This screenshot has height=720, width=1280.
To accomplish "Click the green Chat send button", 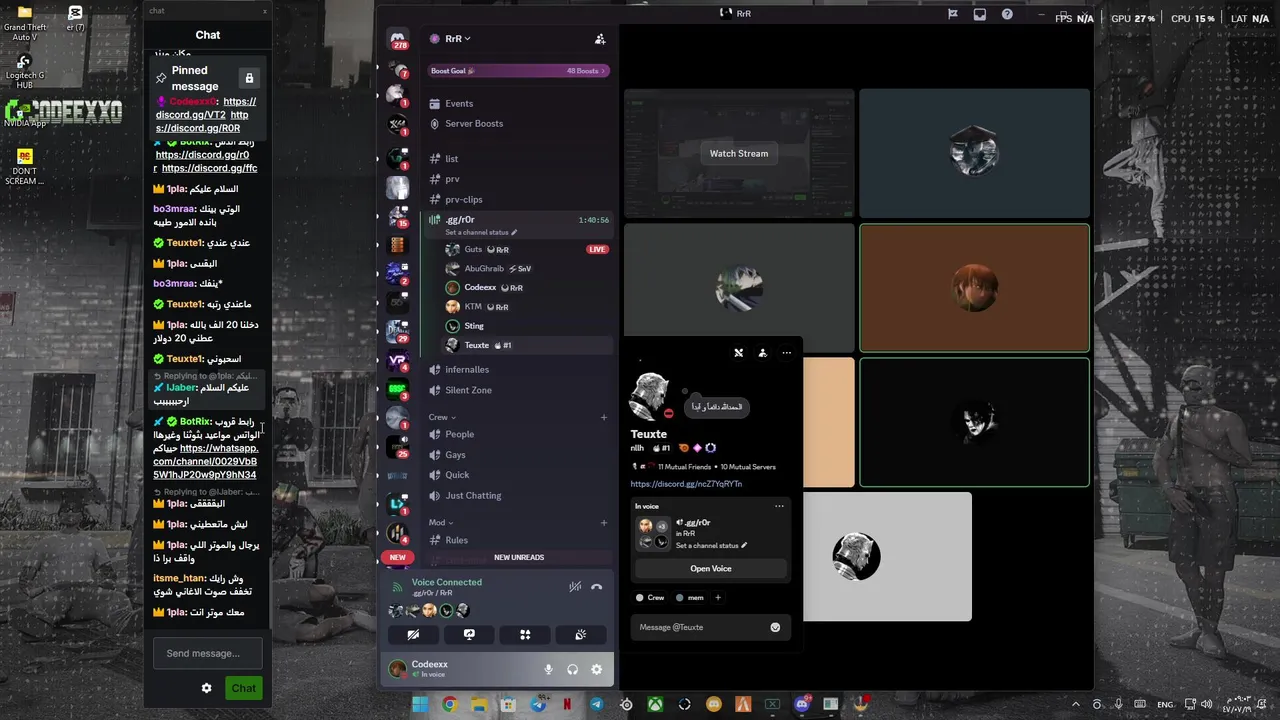I will coord(244,688).
